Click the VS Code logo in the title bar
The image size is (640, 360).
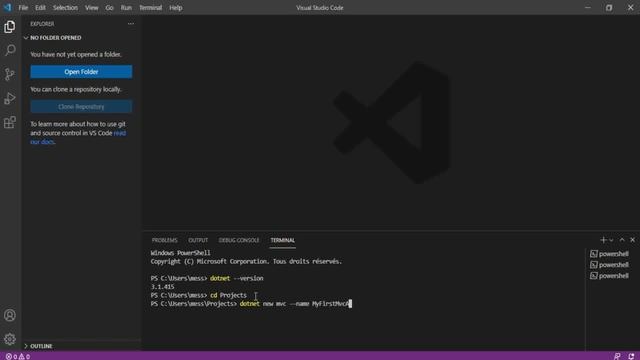(8, 7)
